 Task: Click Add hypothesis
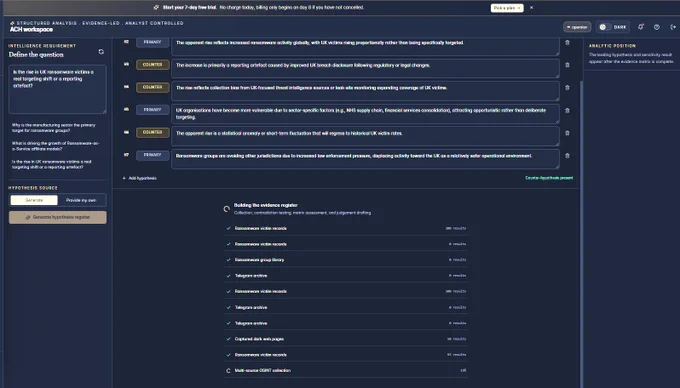(139, 178)
